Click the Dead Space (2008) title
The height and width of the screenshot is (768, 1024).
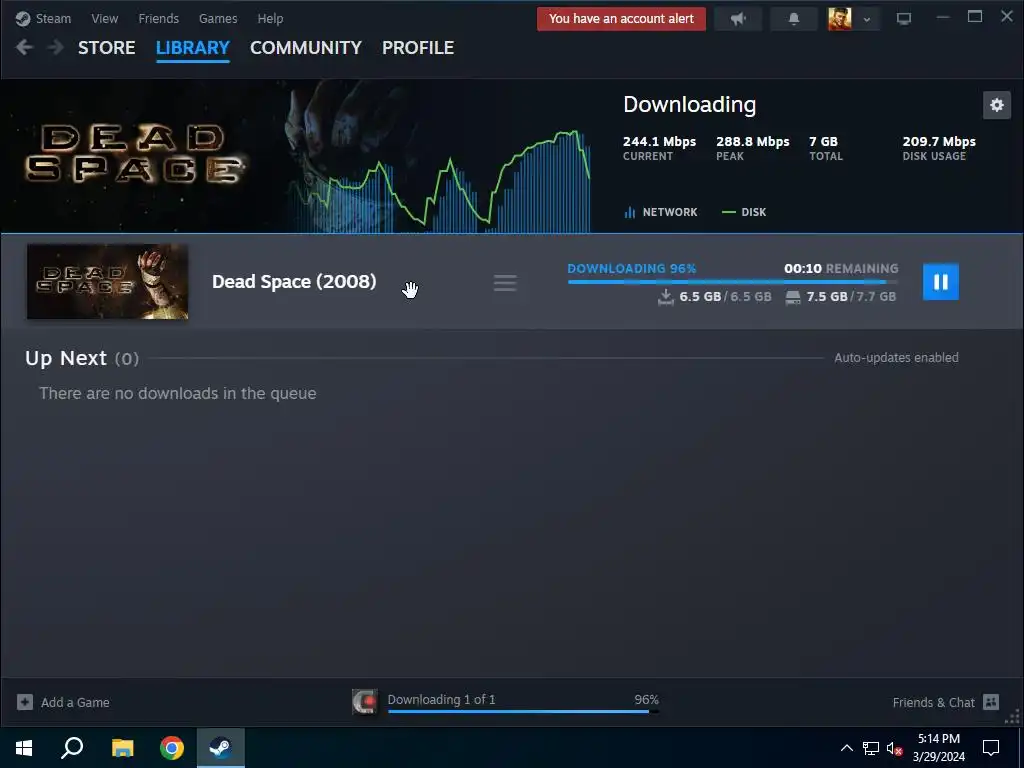[294, 281]
